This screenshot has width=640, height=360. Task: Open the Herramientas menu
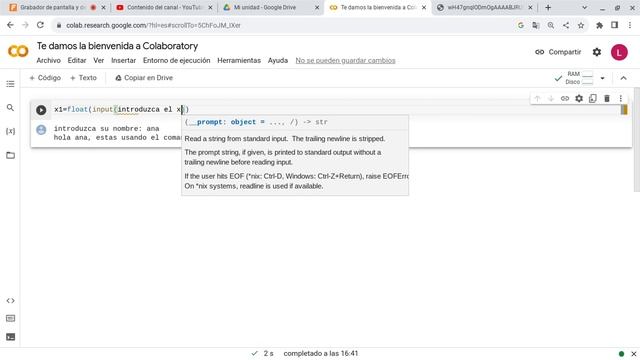click(239, 60)
